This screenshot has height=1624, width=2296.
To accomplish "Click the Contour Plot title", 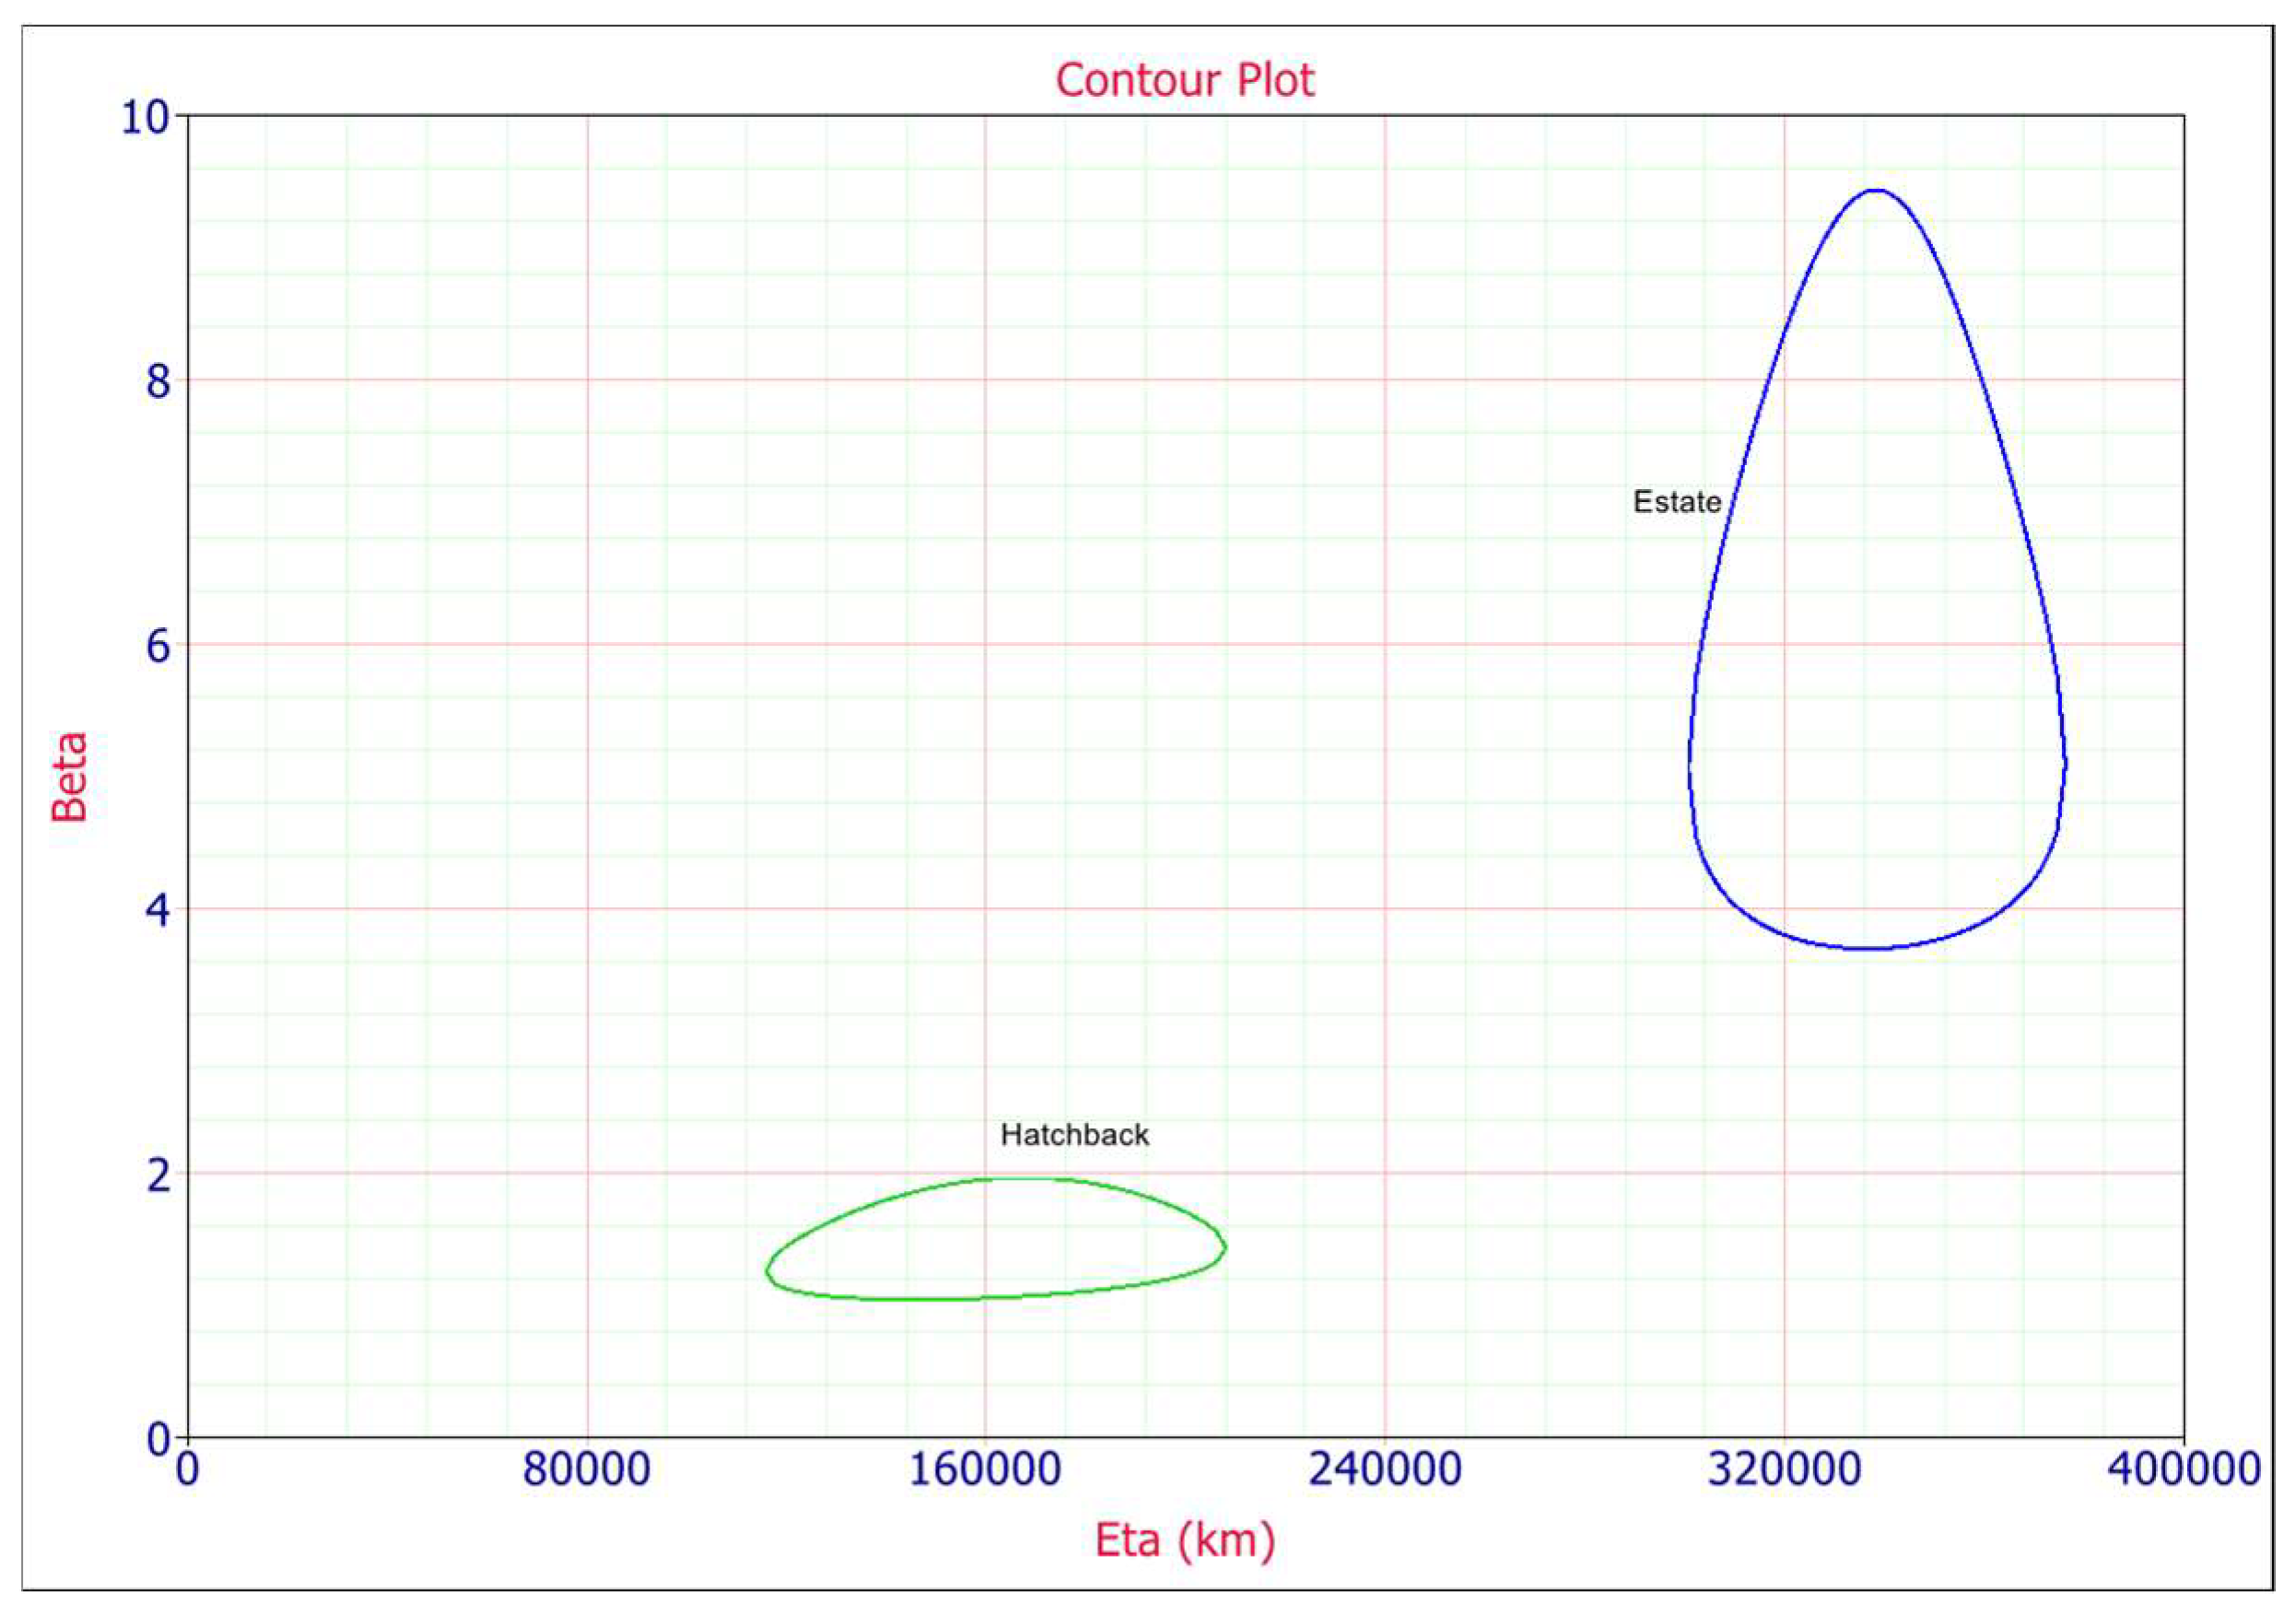I will tap(1184, 81).
